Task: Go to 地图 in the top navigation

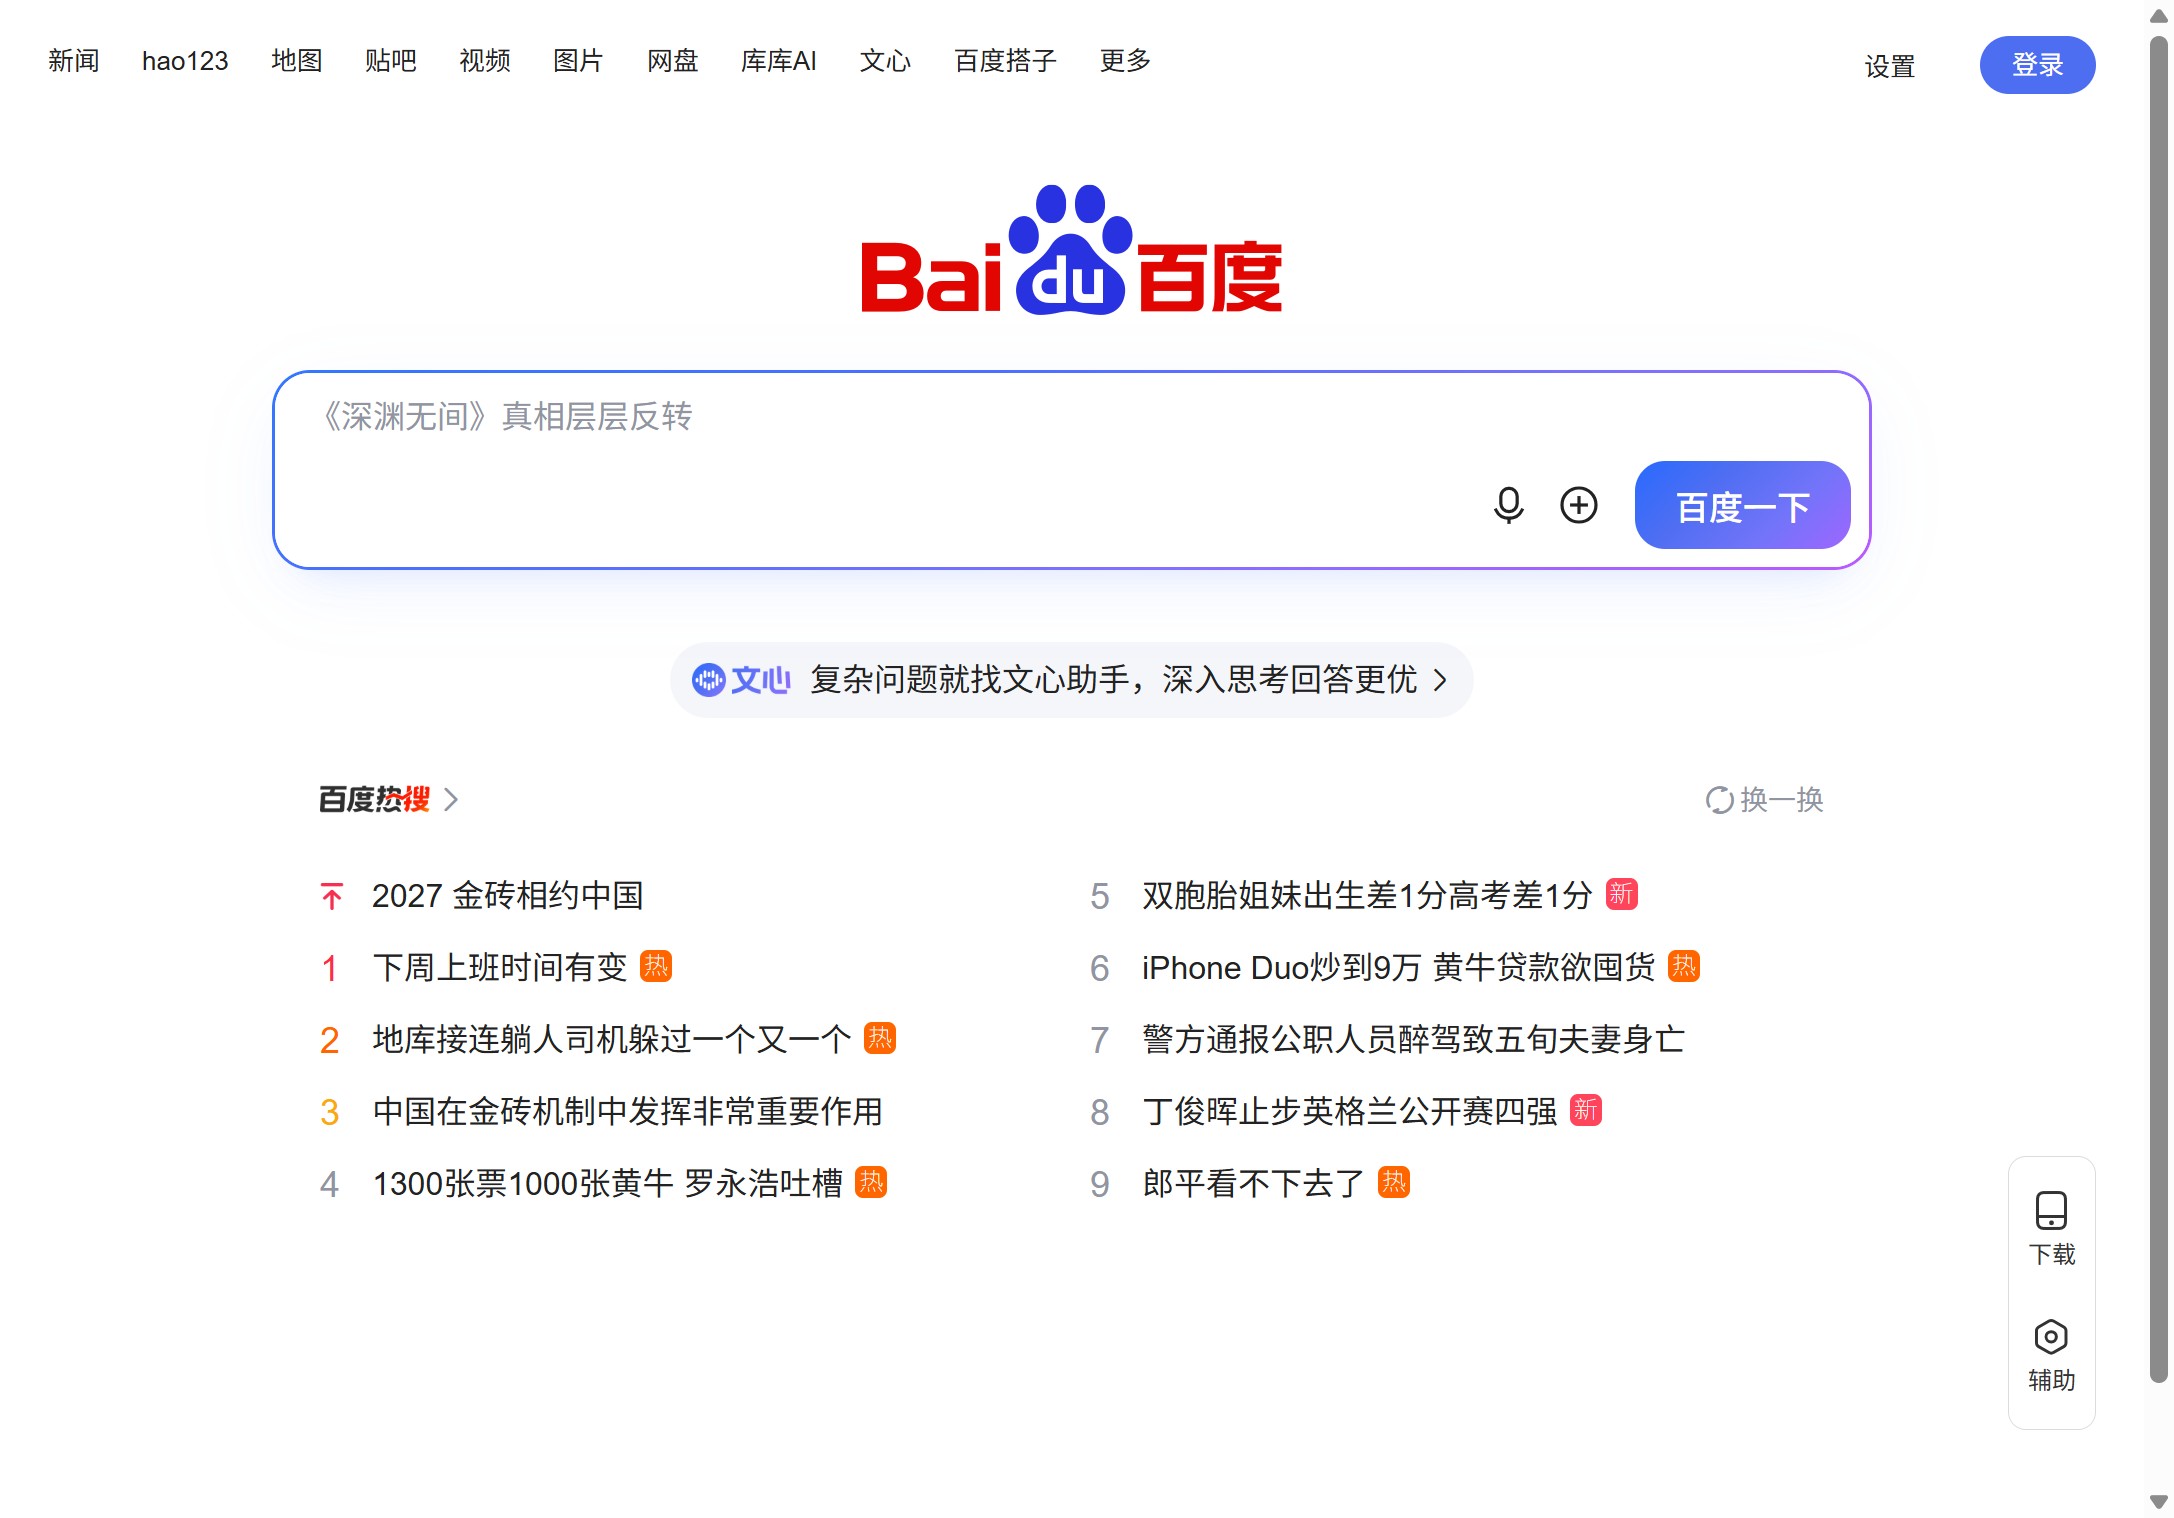Action: tap(296, 61)
